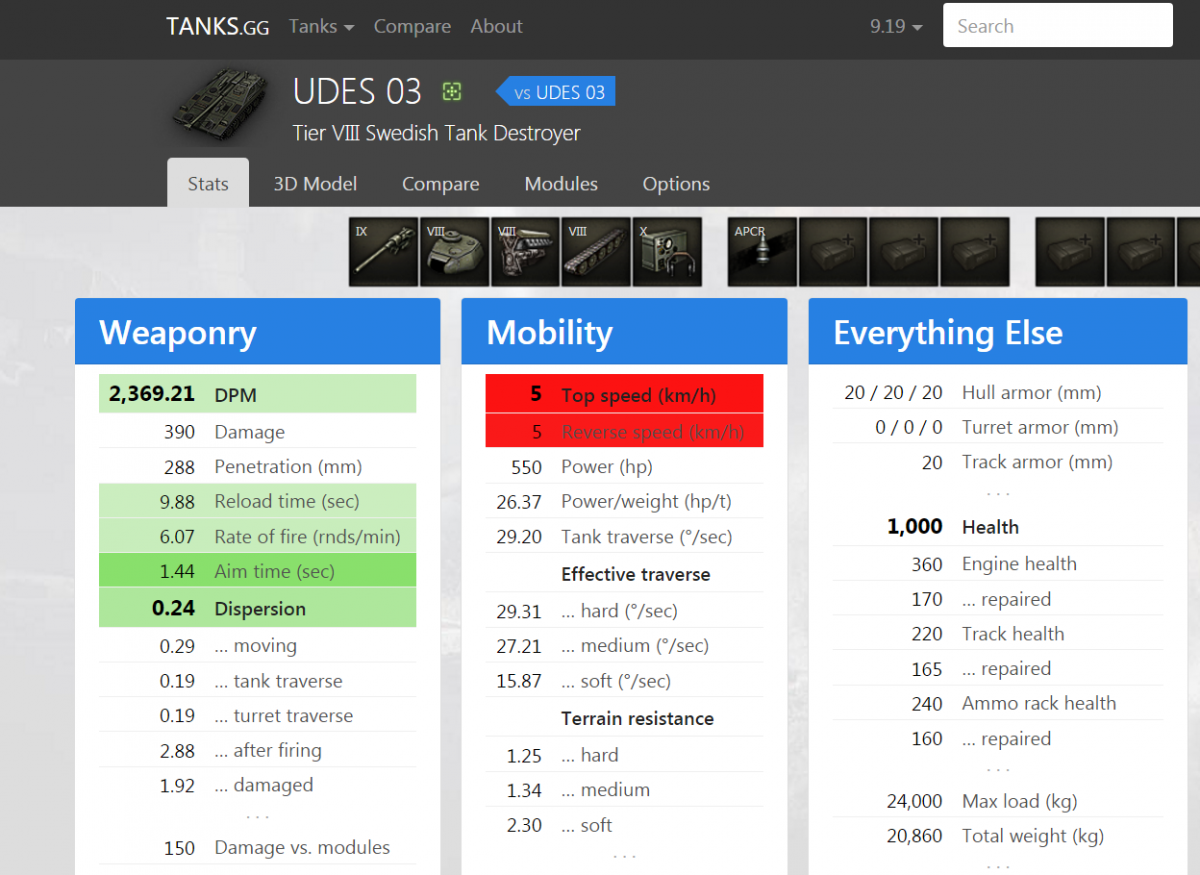This screenshot has height=875, width=1200.
Task: Select the tier VIII tracks module icon
Action: click(597, 252)
